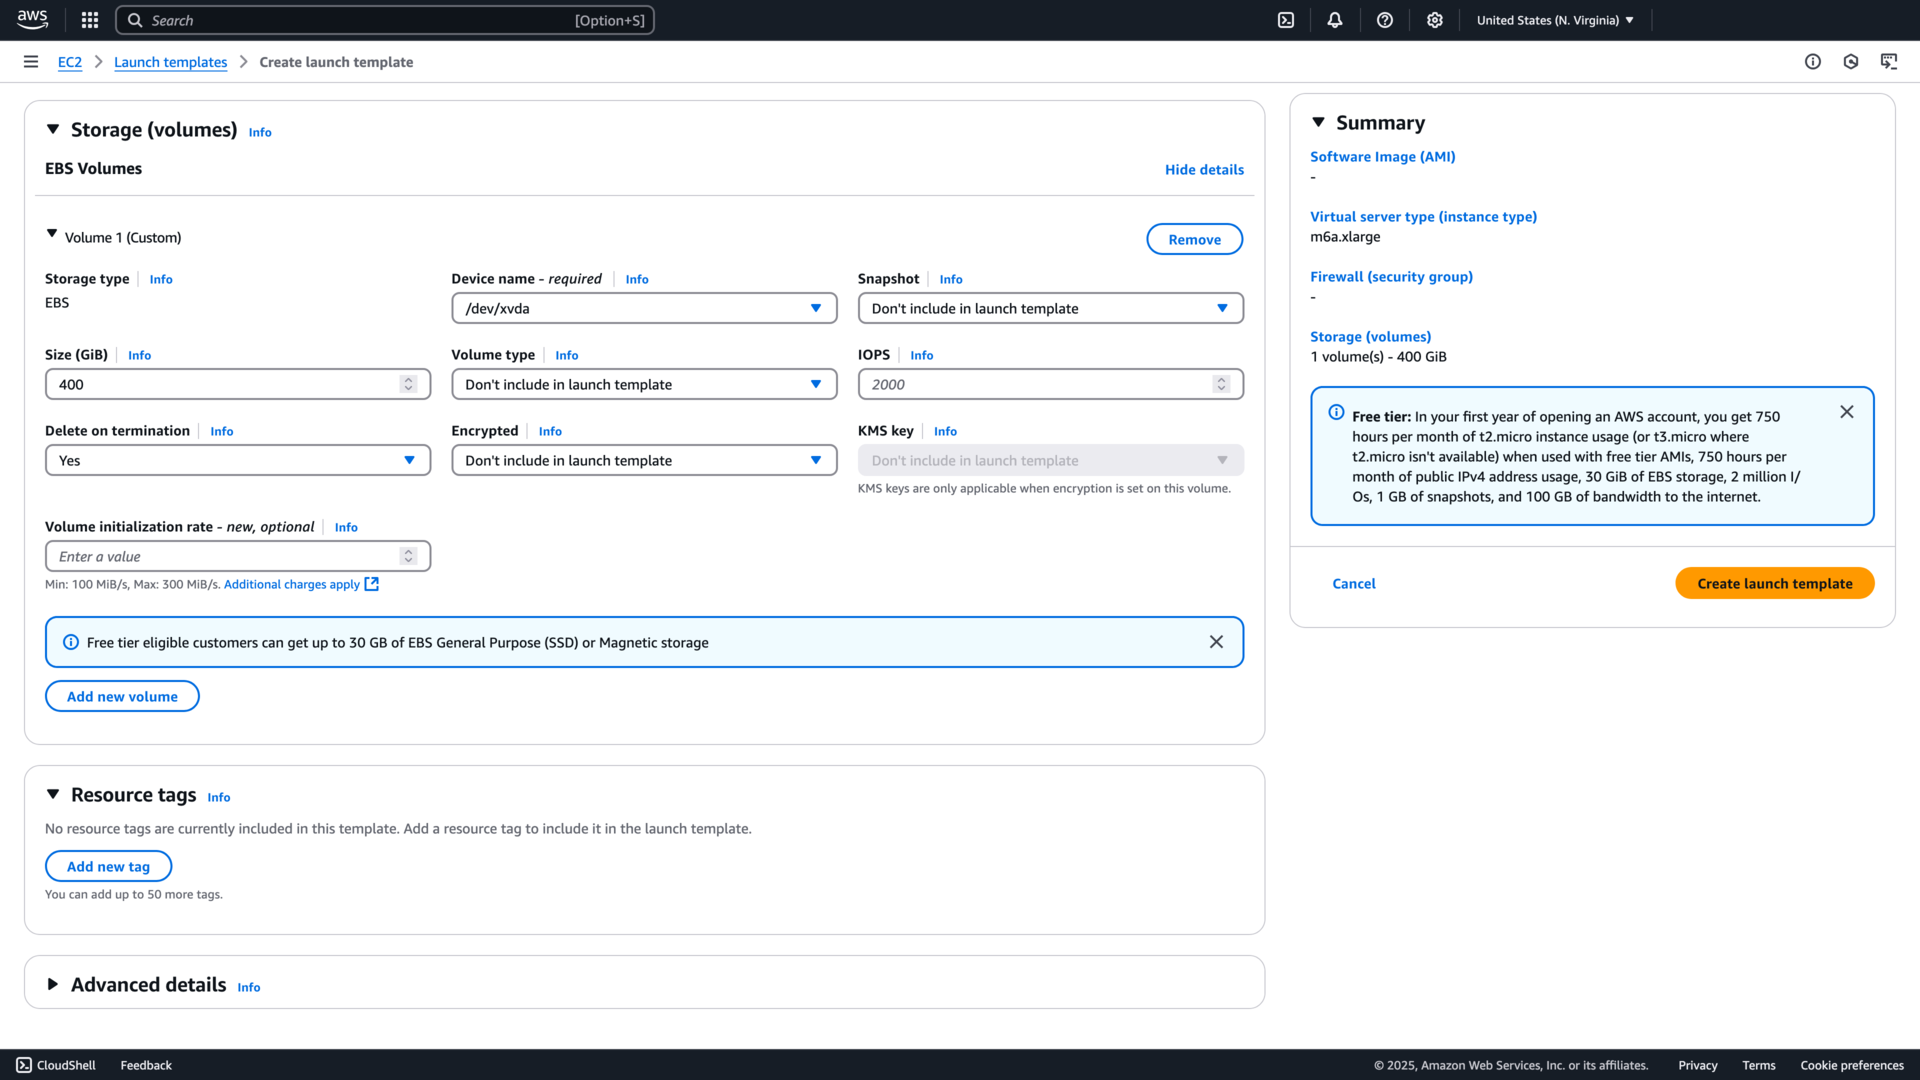Open the Encrypted dropdown
The image size is (1920, 1080).
[644, 460]
